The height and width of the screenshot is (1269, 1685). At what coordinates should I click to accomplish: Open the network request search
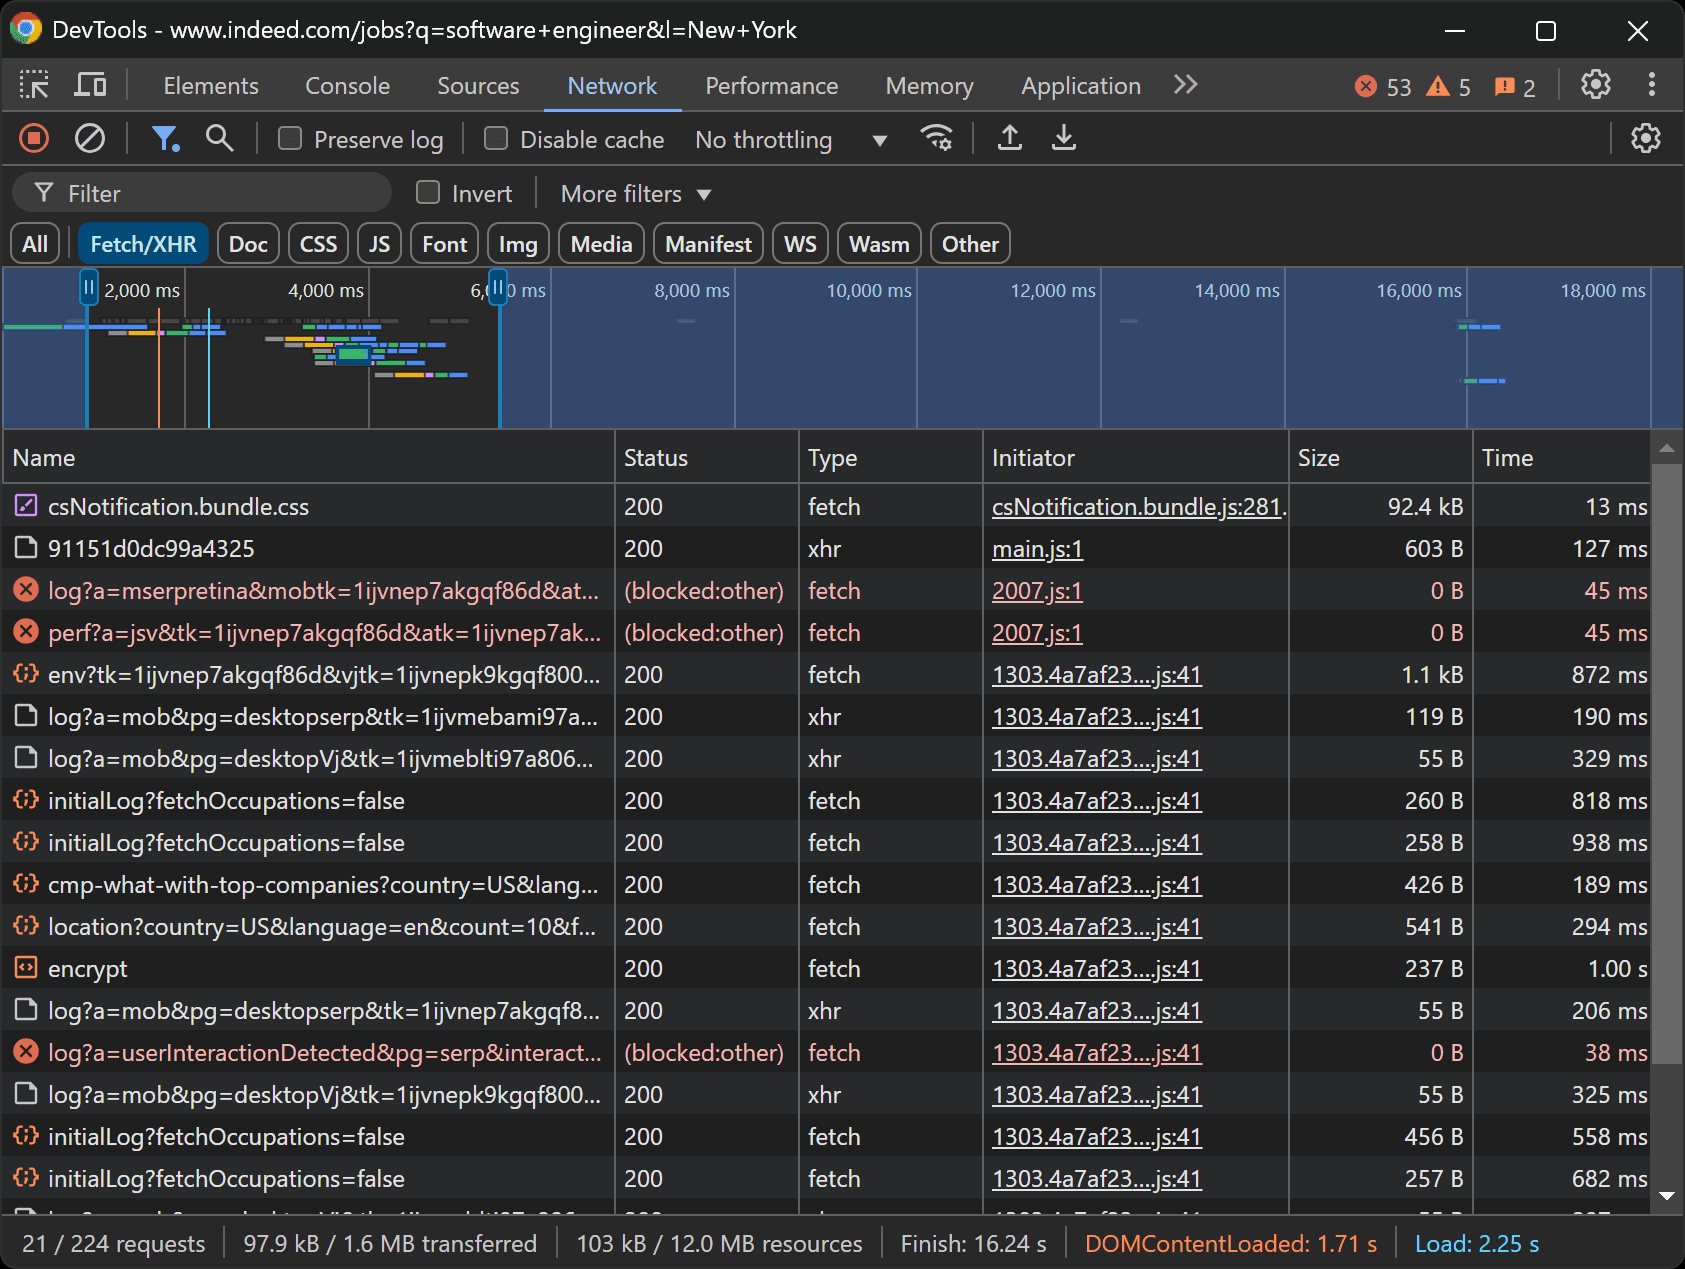point(219,138)
